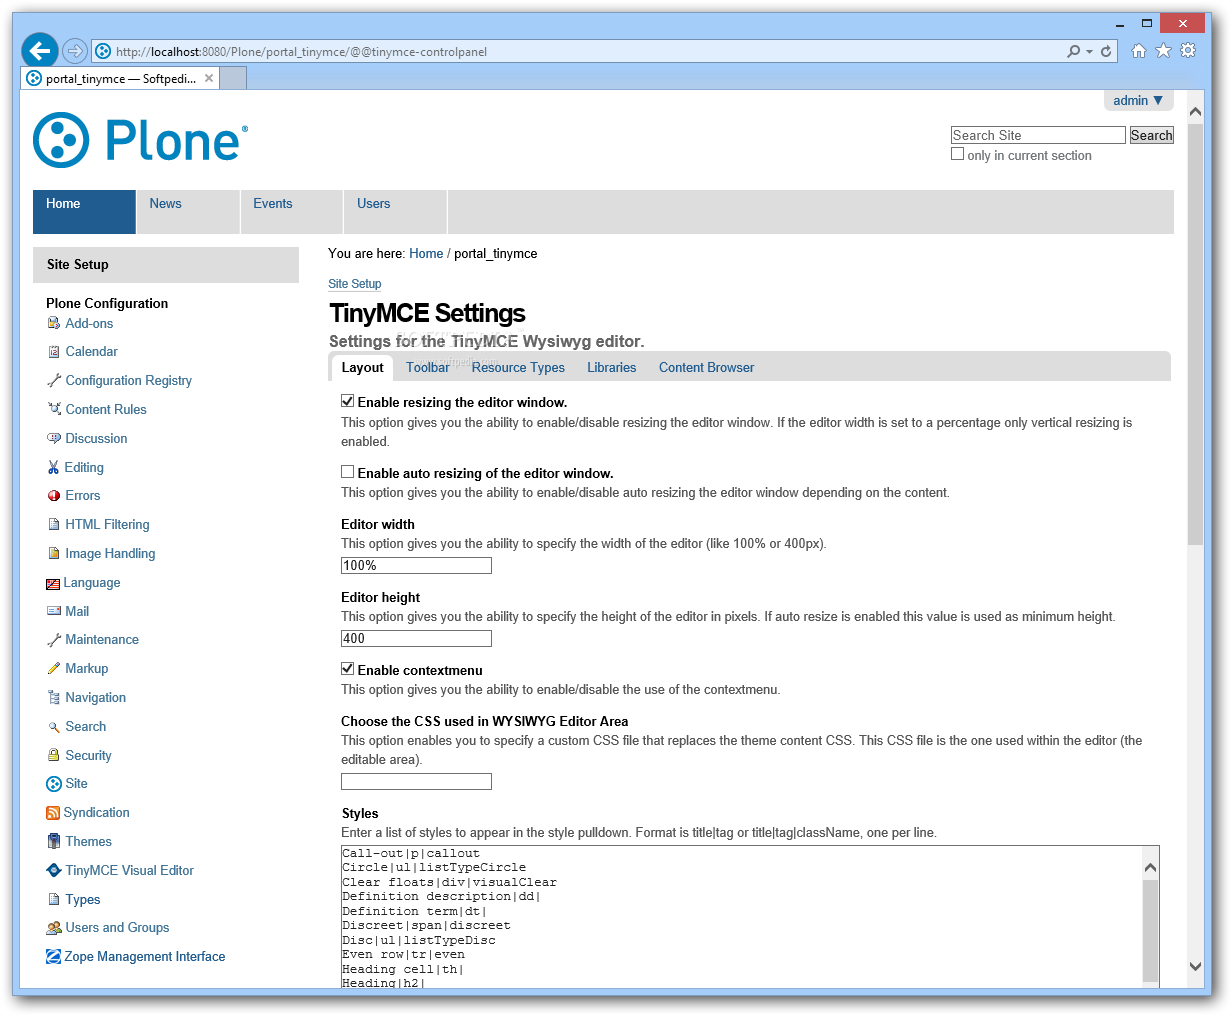Click the CSS file input field
Screen dimensions: 1232x1016
tap(416, 782)
